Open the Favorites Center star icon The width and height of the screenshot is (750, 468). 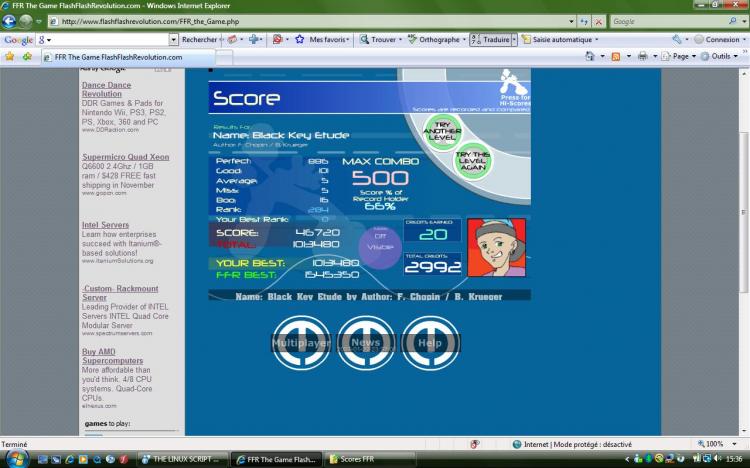[x=9, y=56]
